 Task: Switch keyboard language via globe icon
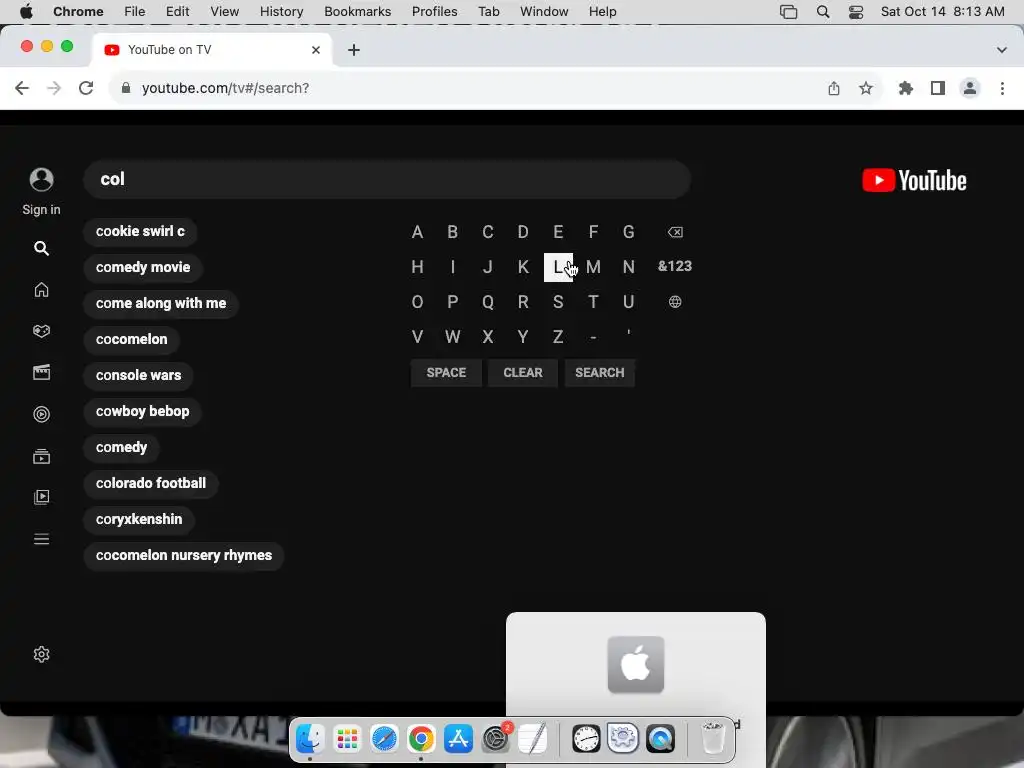pyautogui.click(x=675, y=302)
